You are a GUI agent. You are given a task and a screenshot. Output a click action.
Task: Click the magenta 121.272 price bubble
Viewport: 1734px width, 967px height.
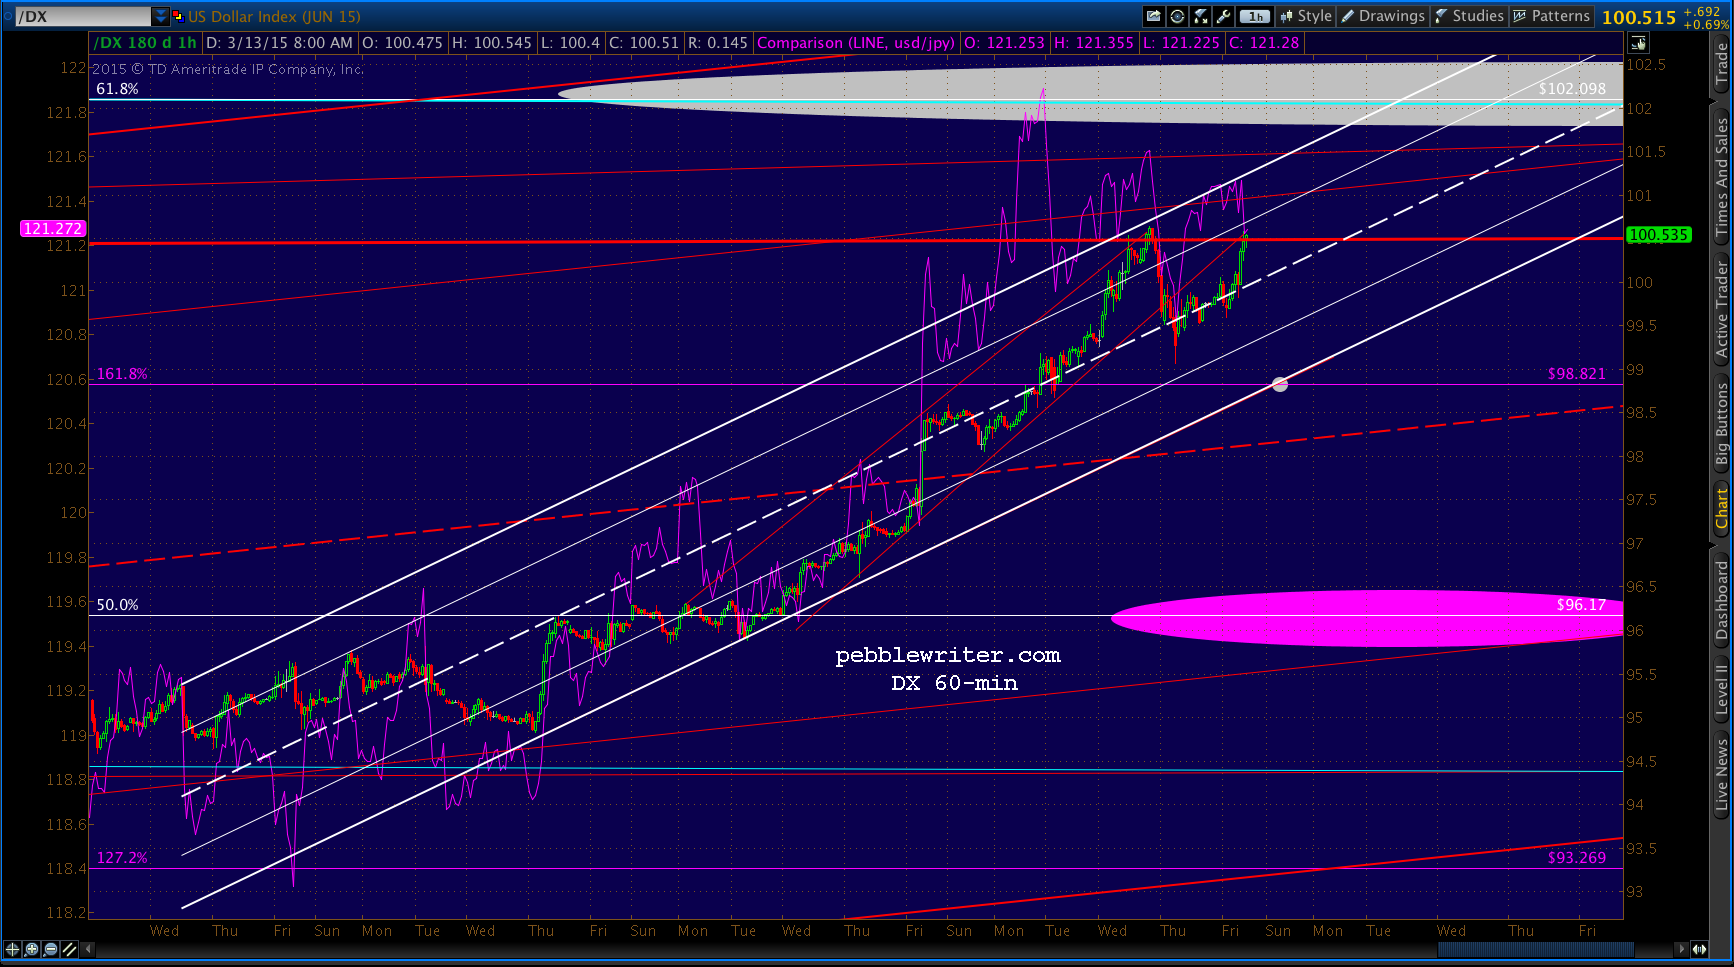[x=53, y=229]
